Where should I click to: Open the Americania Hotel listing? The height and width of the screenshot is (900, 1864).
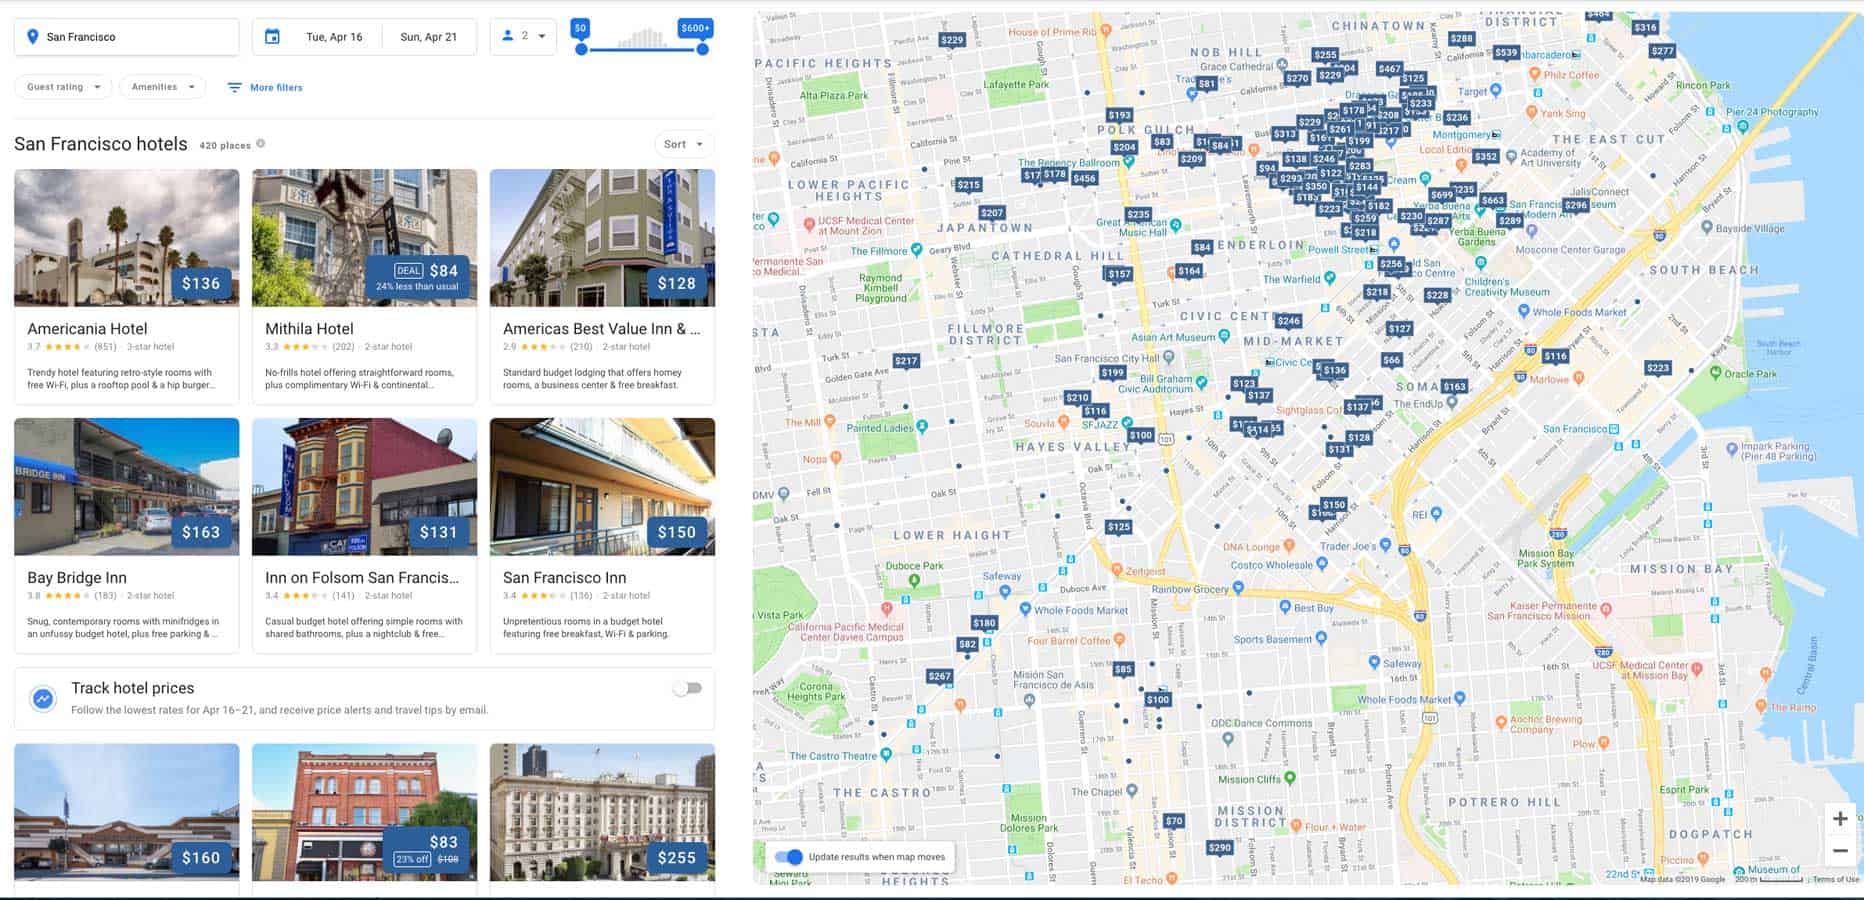point(88,328)
